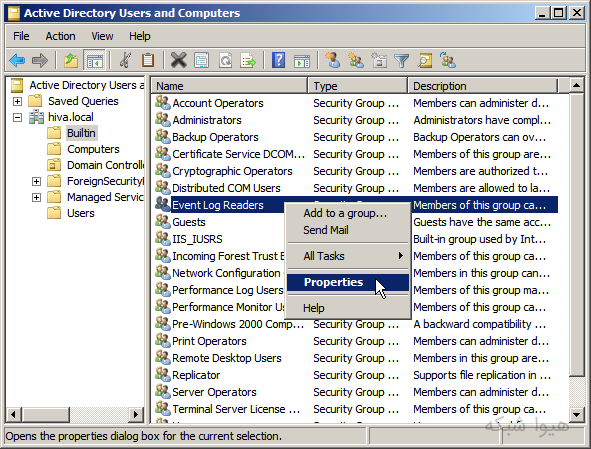
Task: Open the Action menu
Action: [60, 36]
